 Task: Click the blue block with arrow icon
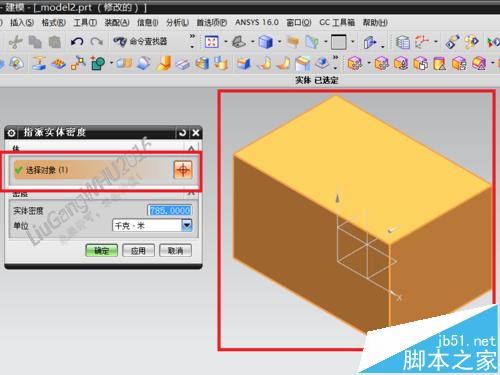370,42
